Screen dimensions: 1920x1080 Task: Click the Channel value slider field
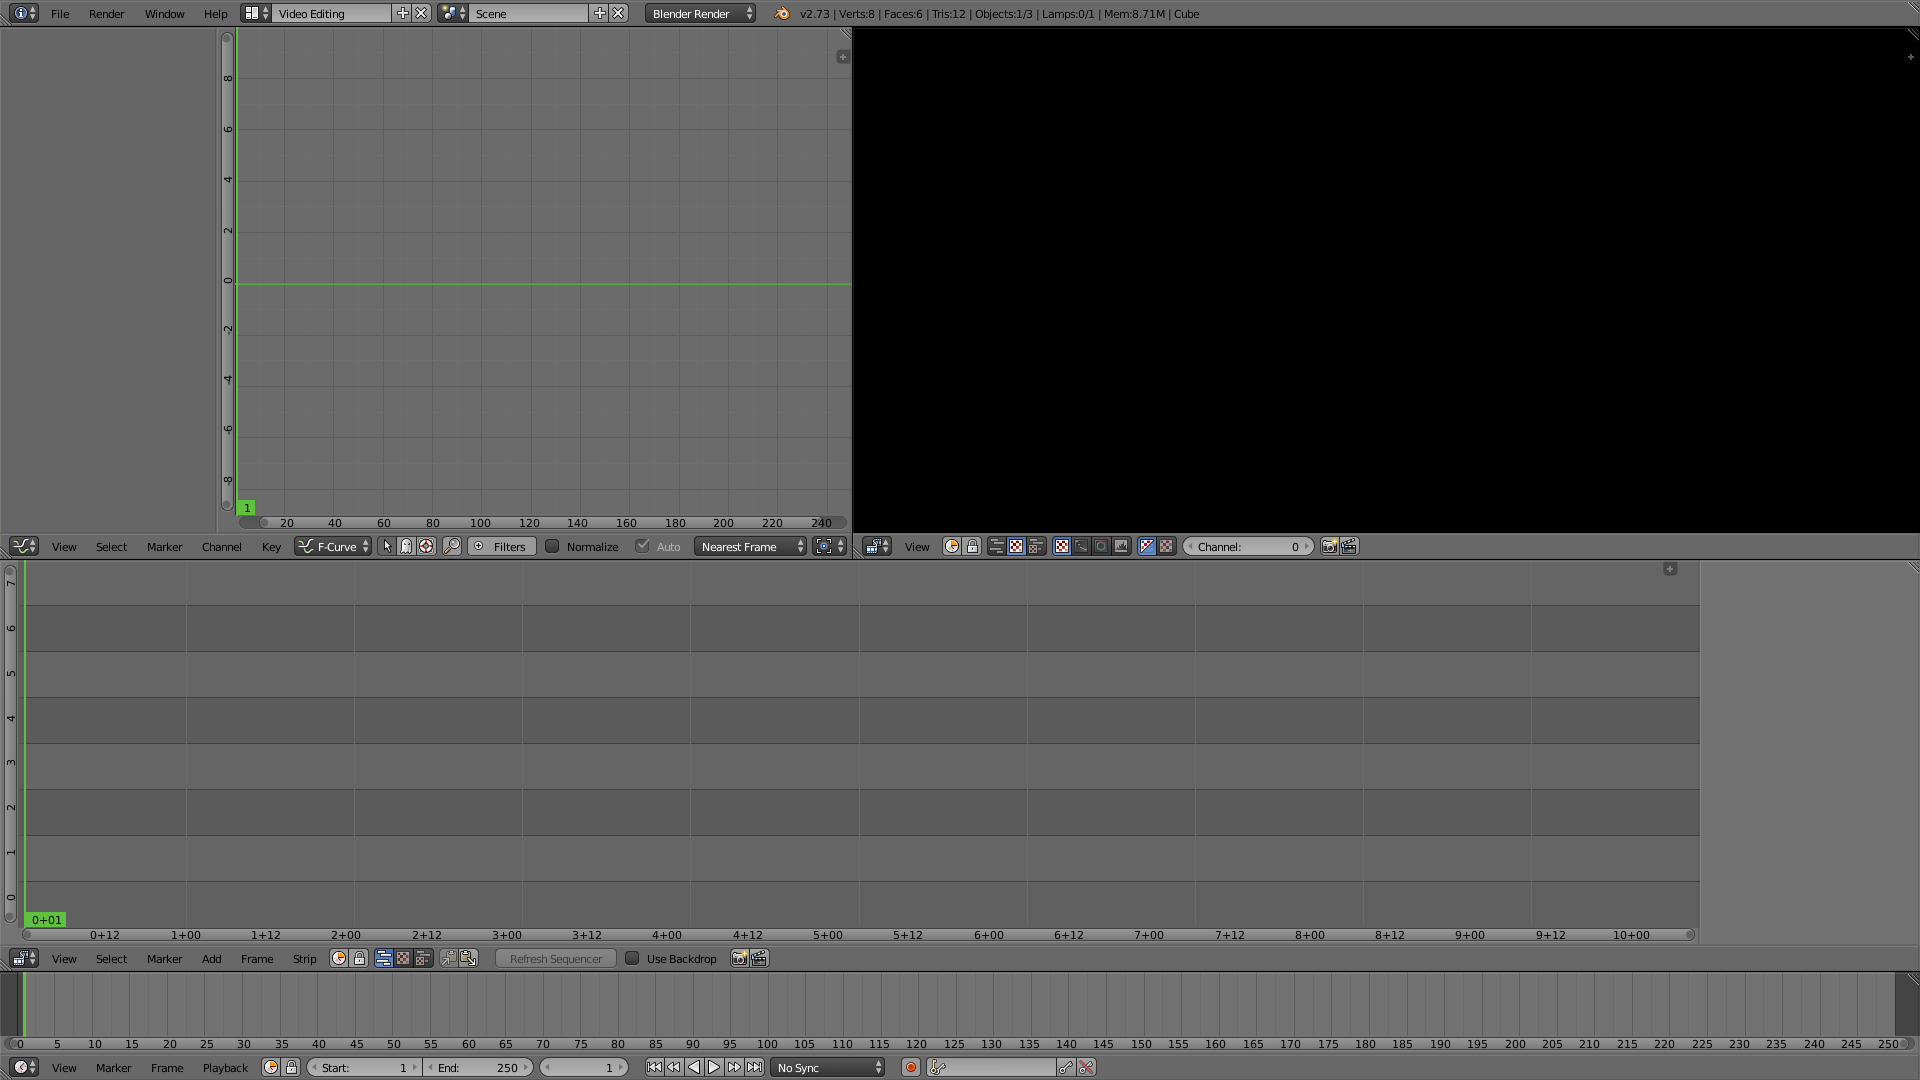1247,546
